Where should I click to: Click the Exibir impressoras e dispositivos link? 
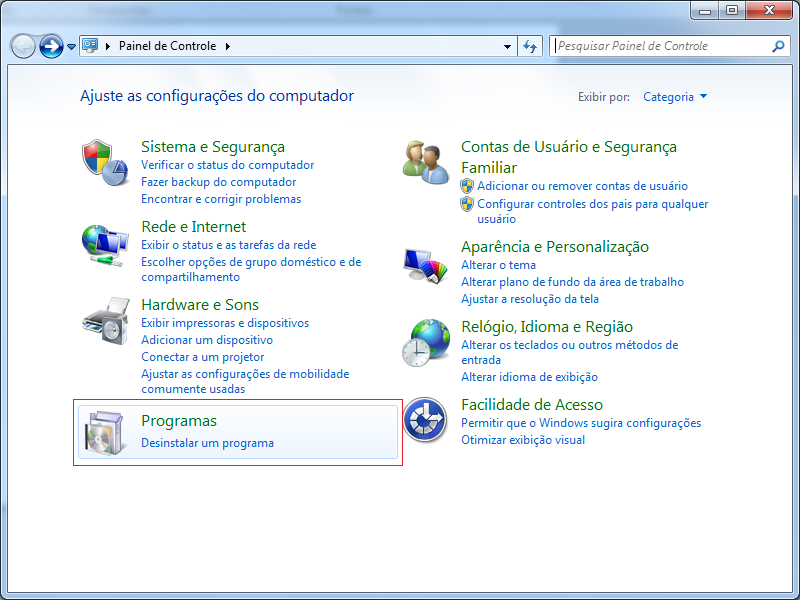[225, 323]
